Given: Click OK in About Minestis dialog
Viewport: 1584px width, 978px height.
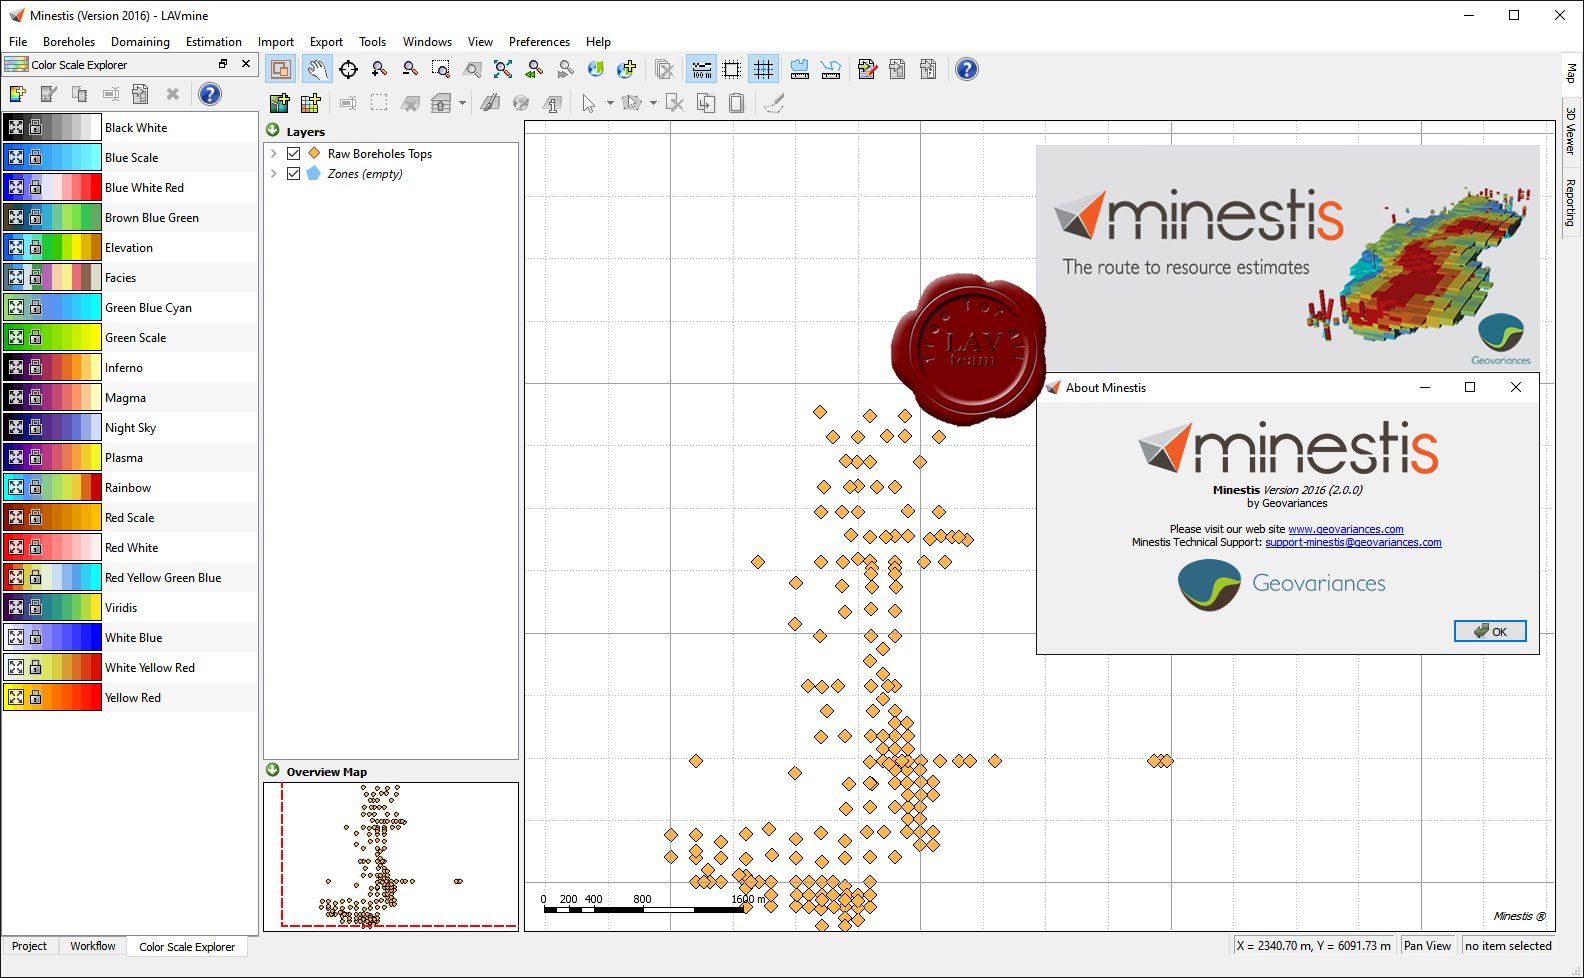Looking at the screenshot, I should (x=1490, y=631).
